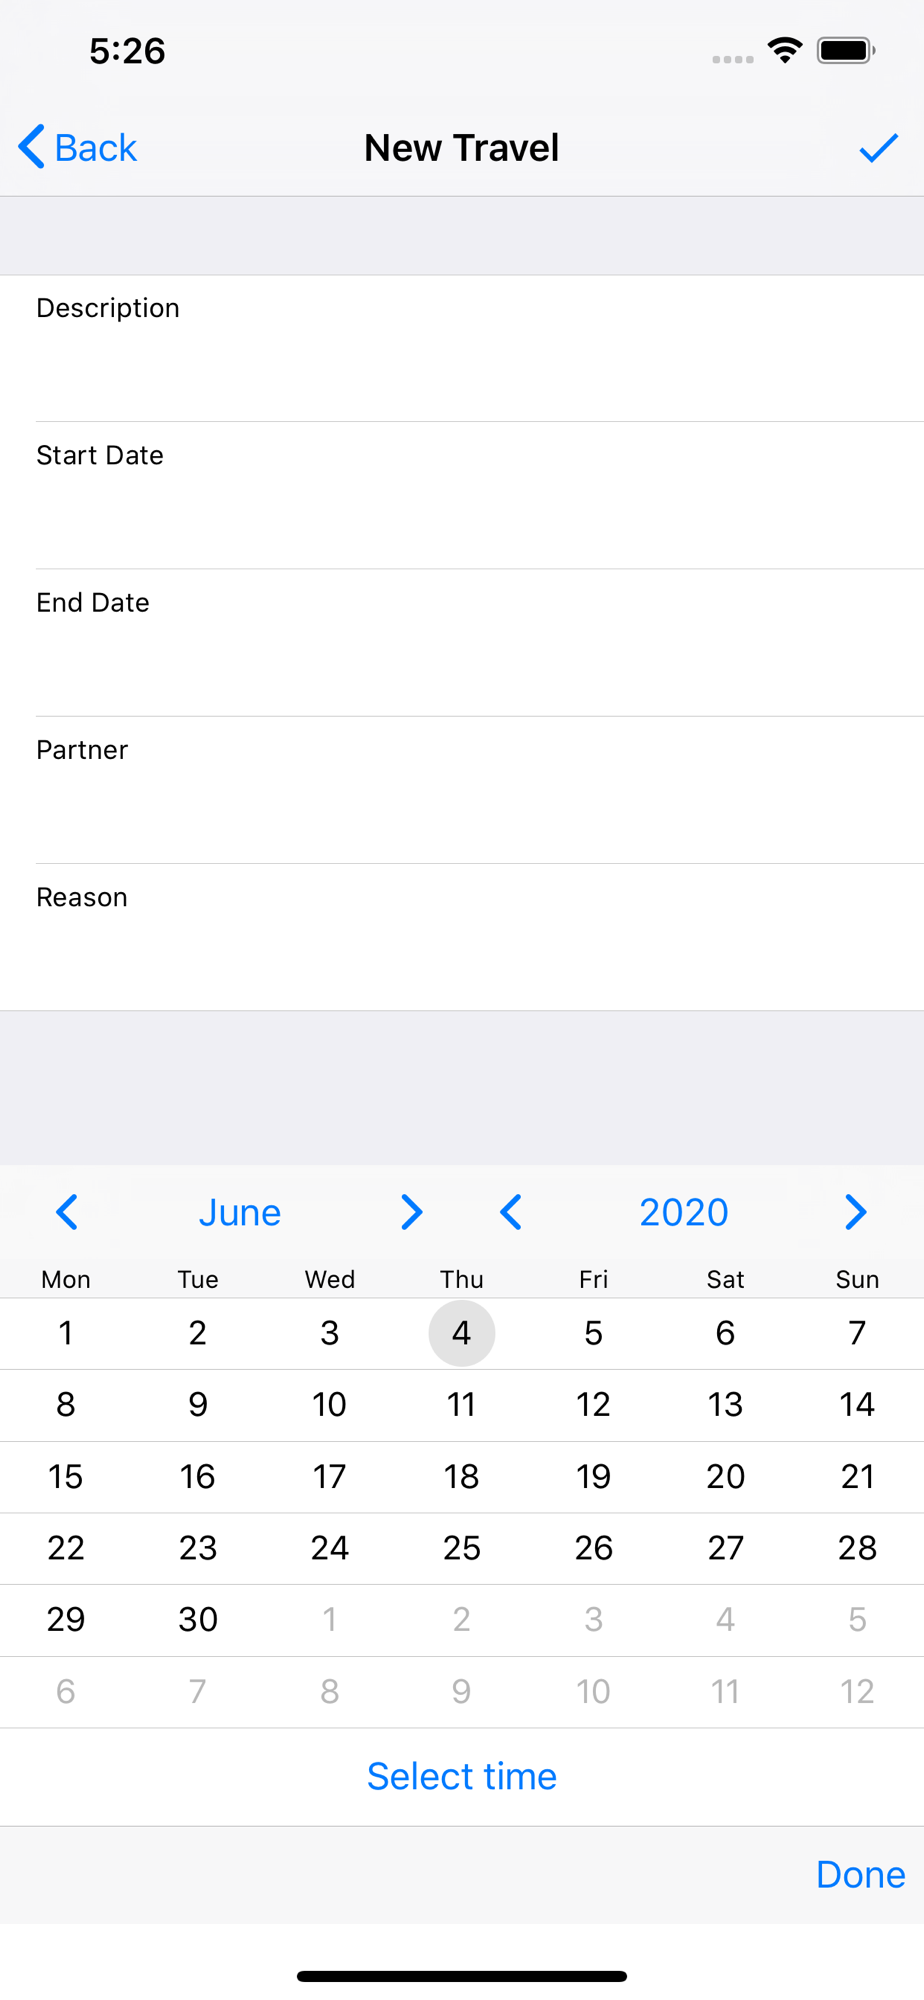Select greyed-out day 12 next month
The height and width of the screenshot is (2000, 924).
(857, 1691)
